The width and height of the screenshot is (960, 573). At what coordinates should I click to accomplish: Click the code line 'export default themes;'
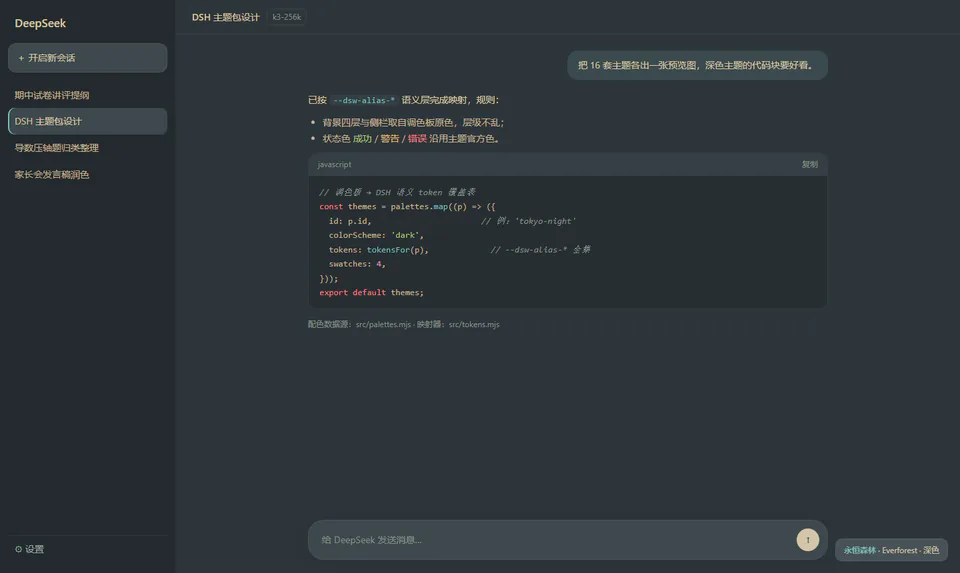click(371, 293)
